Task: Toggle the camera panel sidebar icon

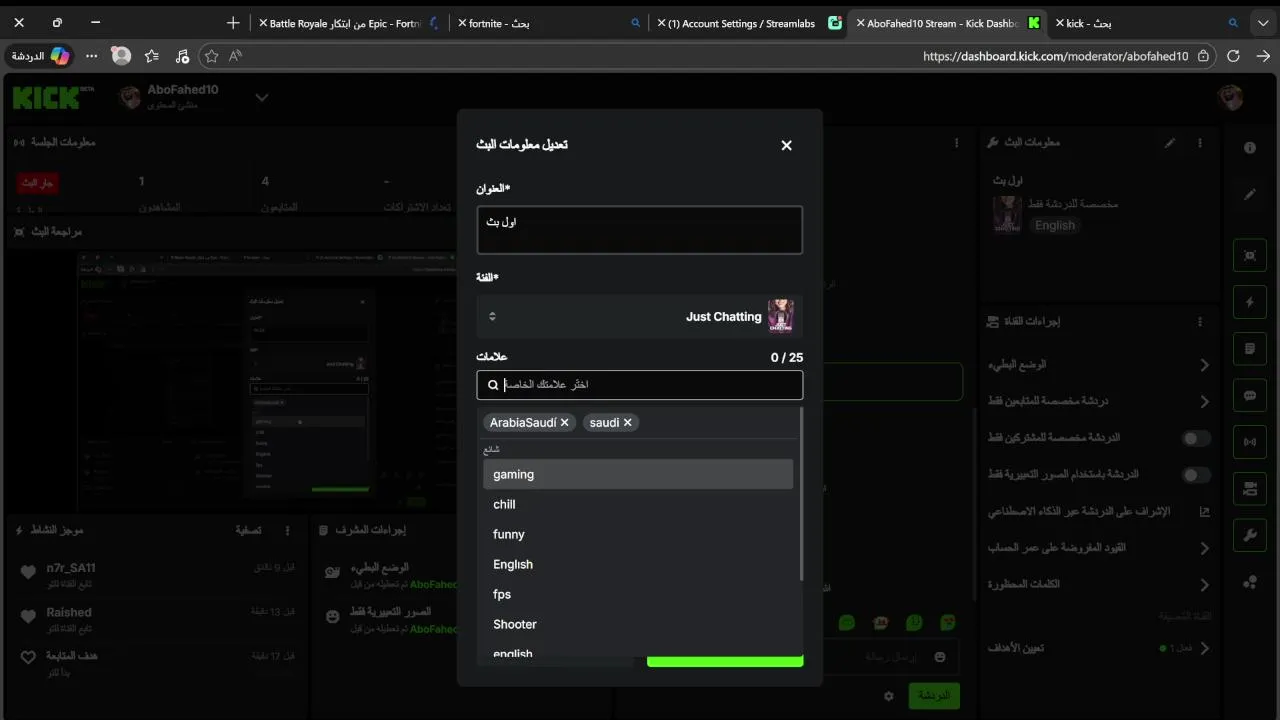Action: (x=1250, y=489)
